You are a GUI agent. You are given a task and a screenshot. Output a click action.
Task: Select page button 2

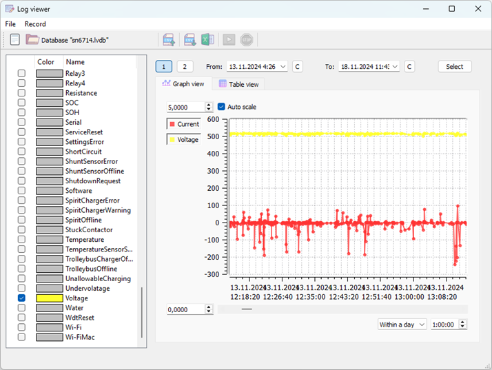point(185,67)
